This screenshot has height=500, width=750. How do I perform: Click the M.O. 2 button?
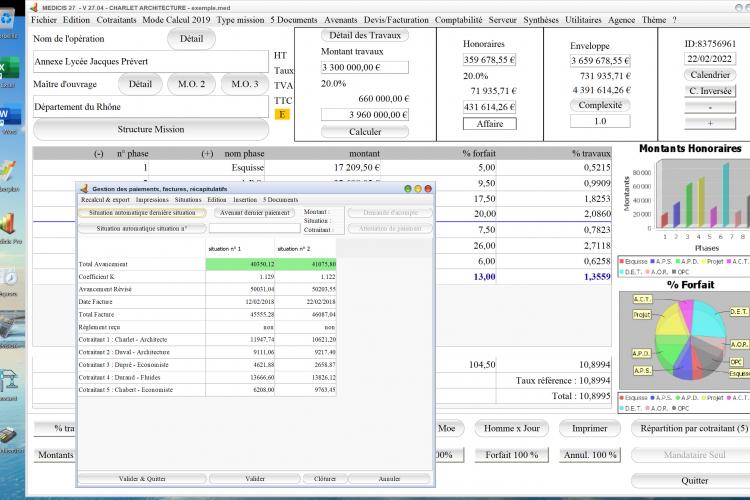(191, 84)
